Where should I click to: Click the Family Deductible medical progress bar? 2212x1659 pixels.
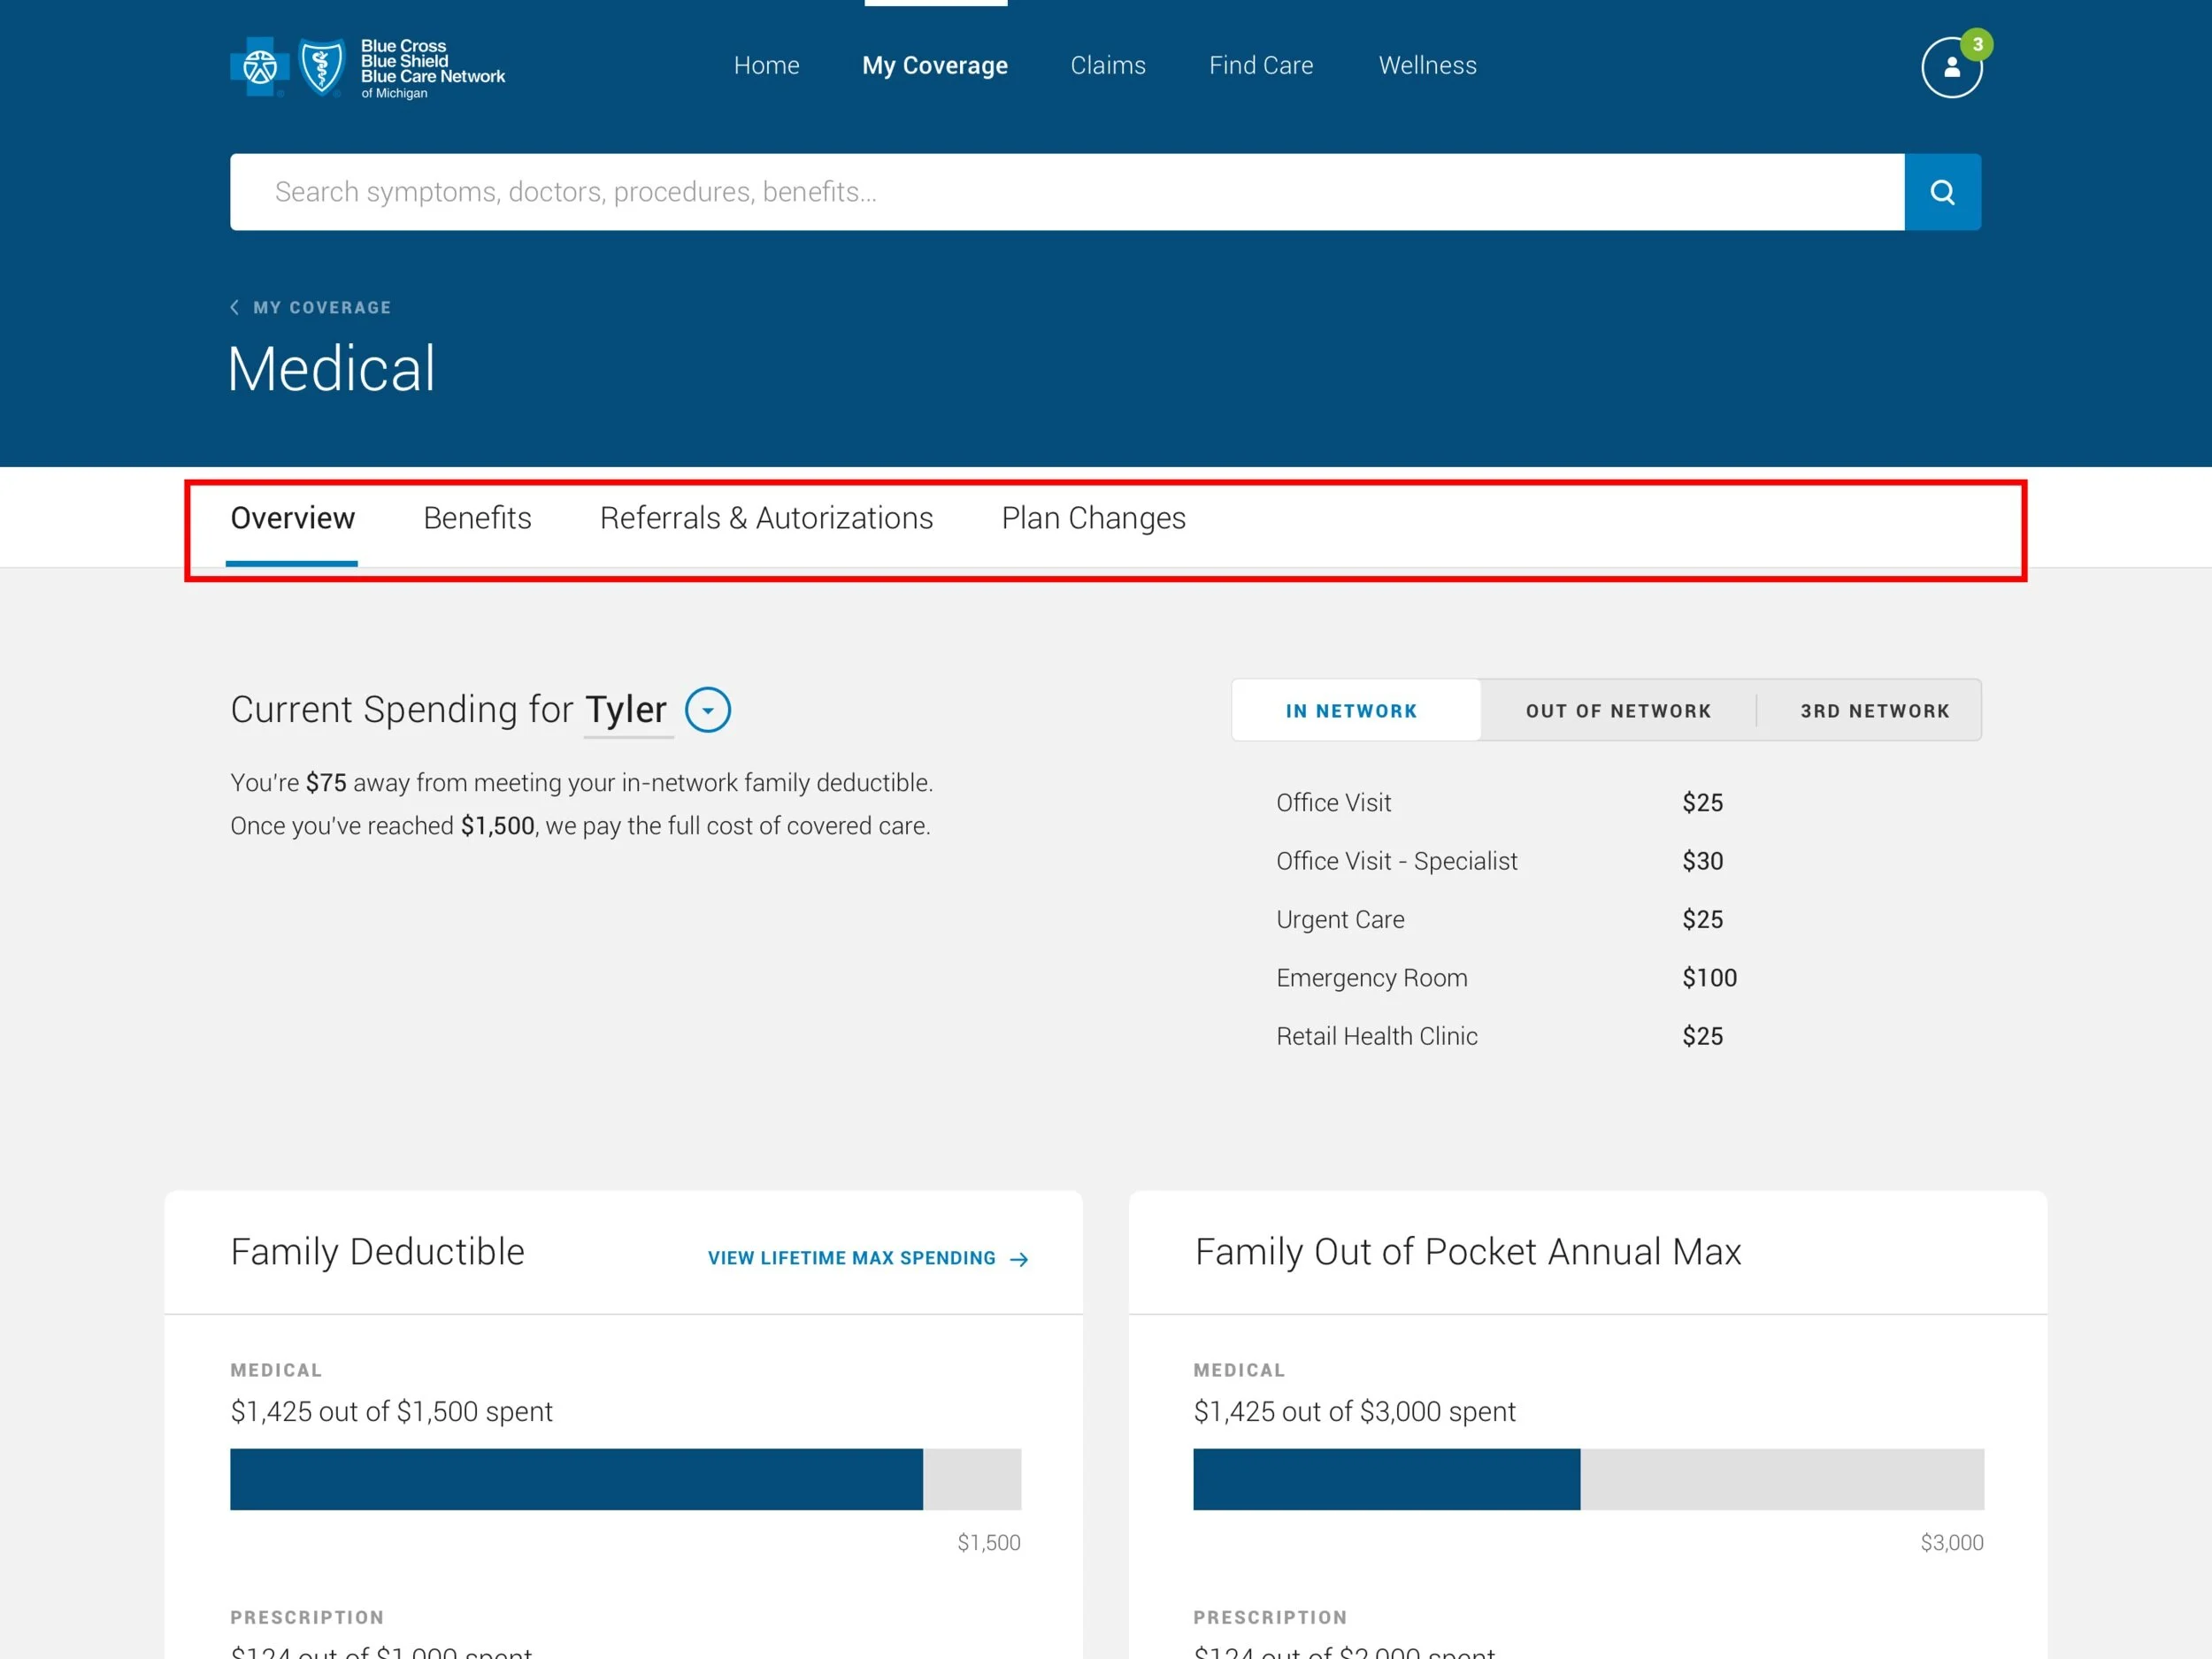[x=625, y=1479]
